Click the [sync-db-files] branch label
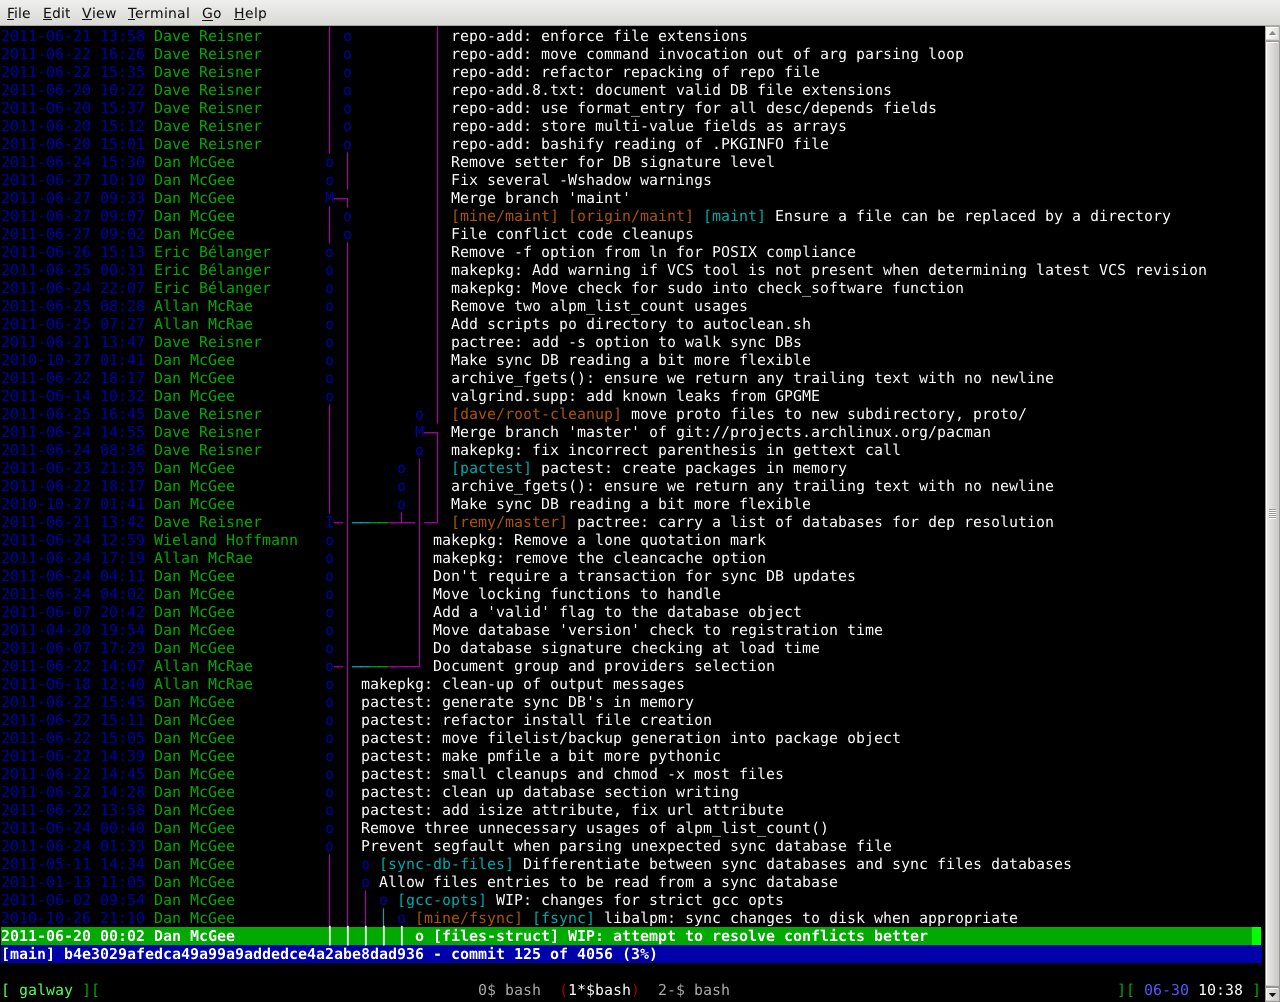This screenshot has width=1280, height=1002. (446, 864)
